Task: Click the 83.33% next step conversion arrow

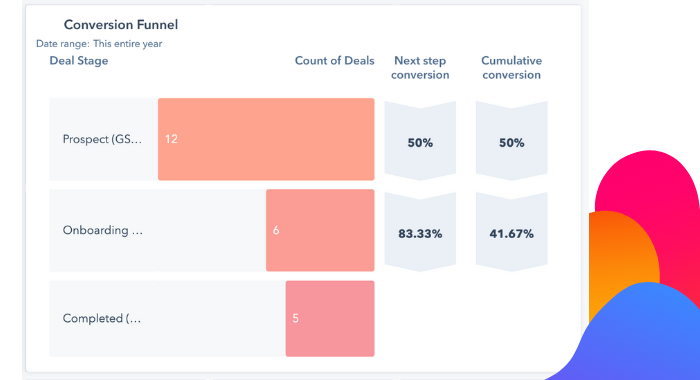Action: [420, 232]
